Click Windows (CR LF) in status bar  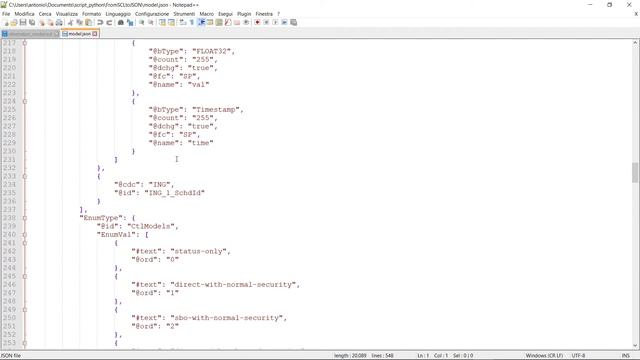click(544, 356)
